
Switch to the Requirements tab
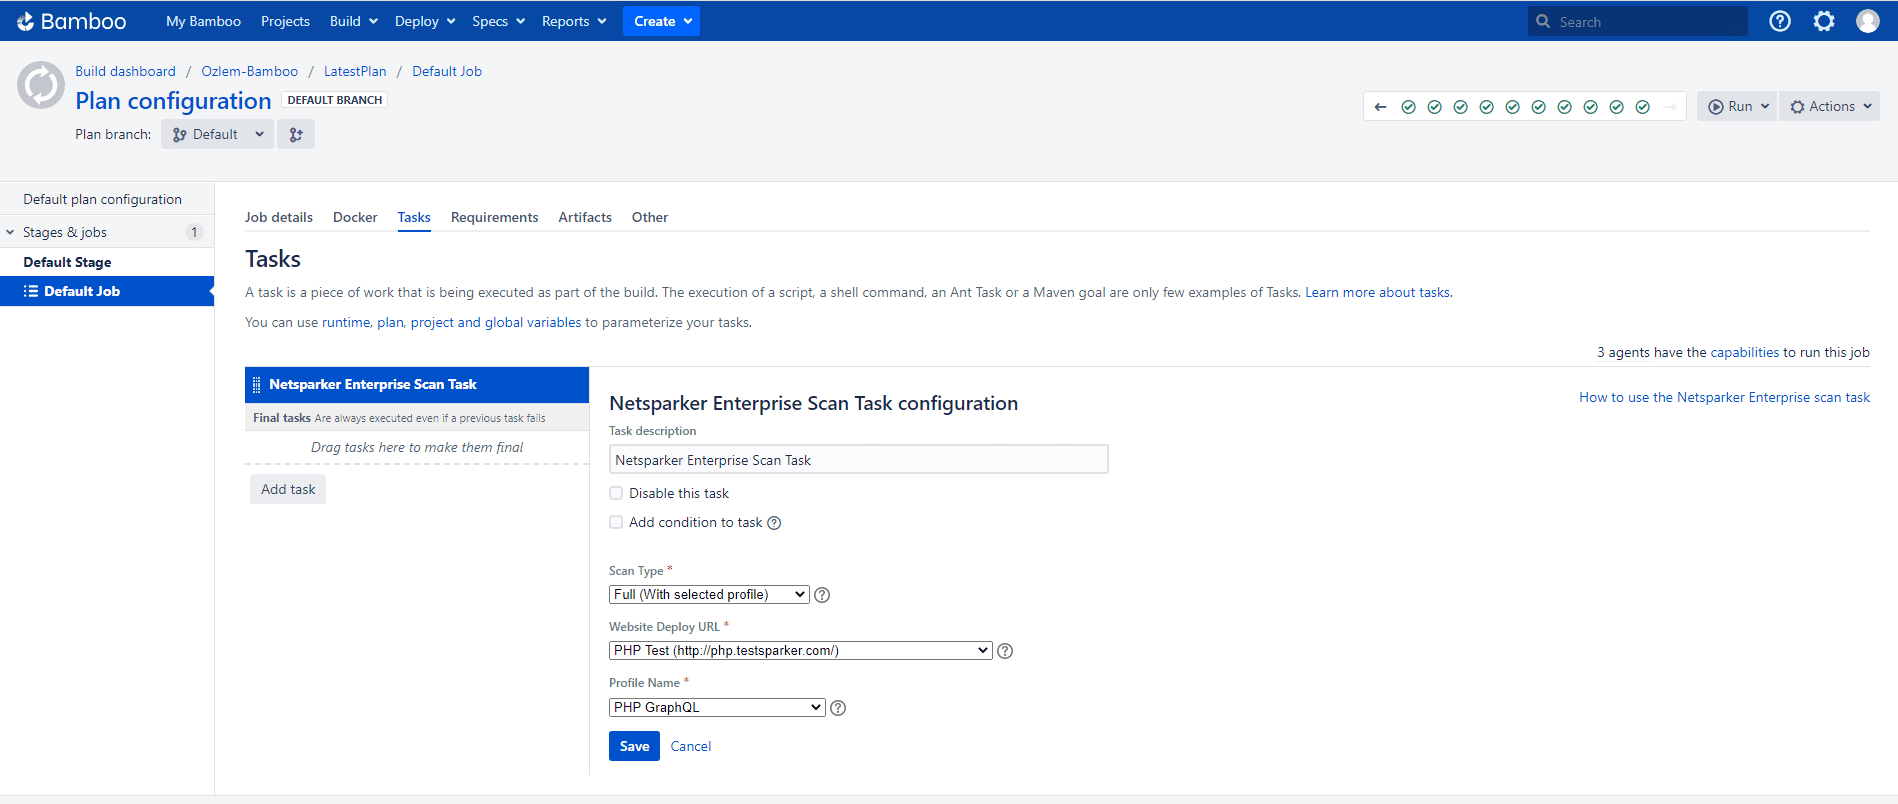tap(494, 217)
